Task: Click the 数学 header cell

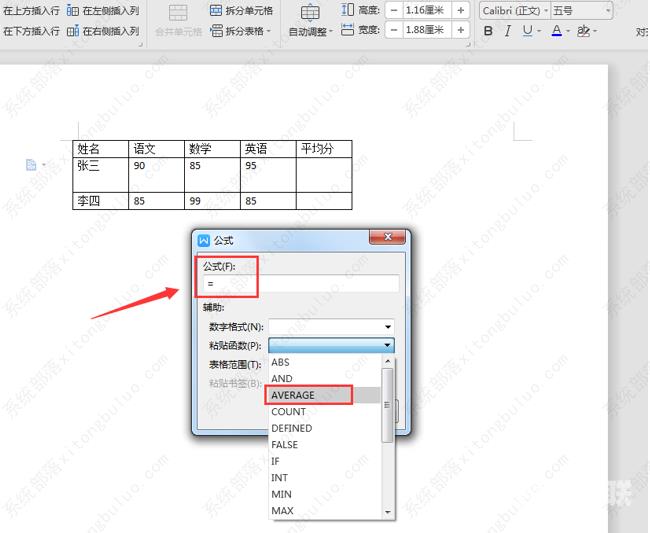Action: (212, 149)
